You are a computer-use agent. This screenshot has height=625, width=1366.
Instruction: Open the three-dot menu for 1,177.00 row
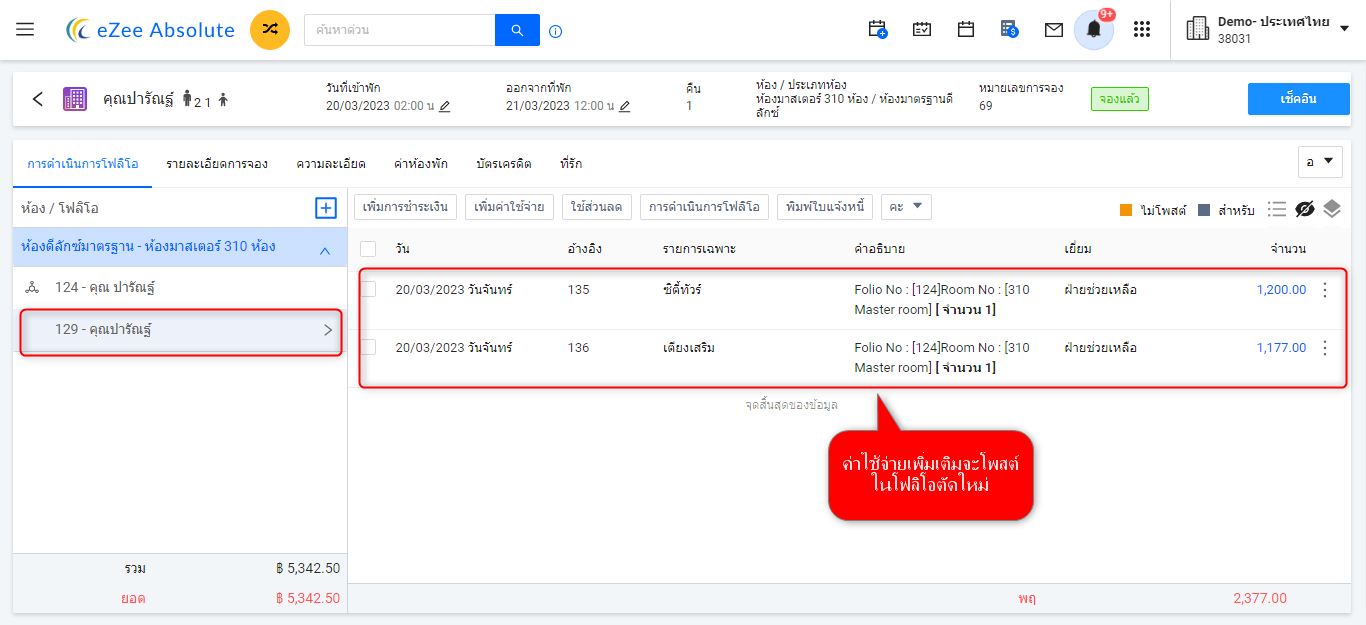pos(1326,348)
